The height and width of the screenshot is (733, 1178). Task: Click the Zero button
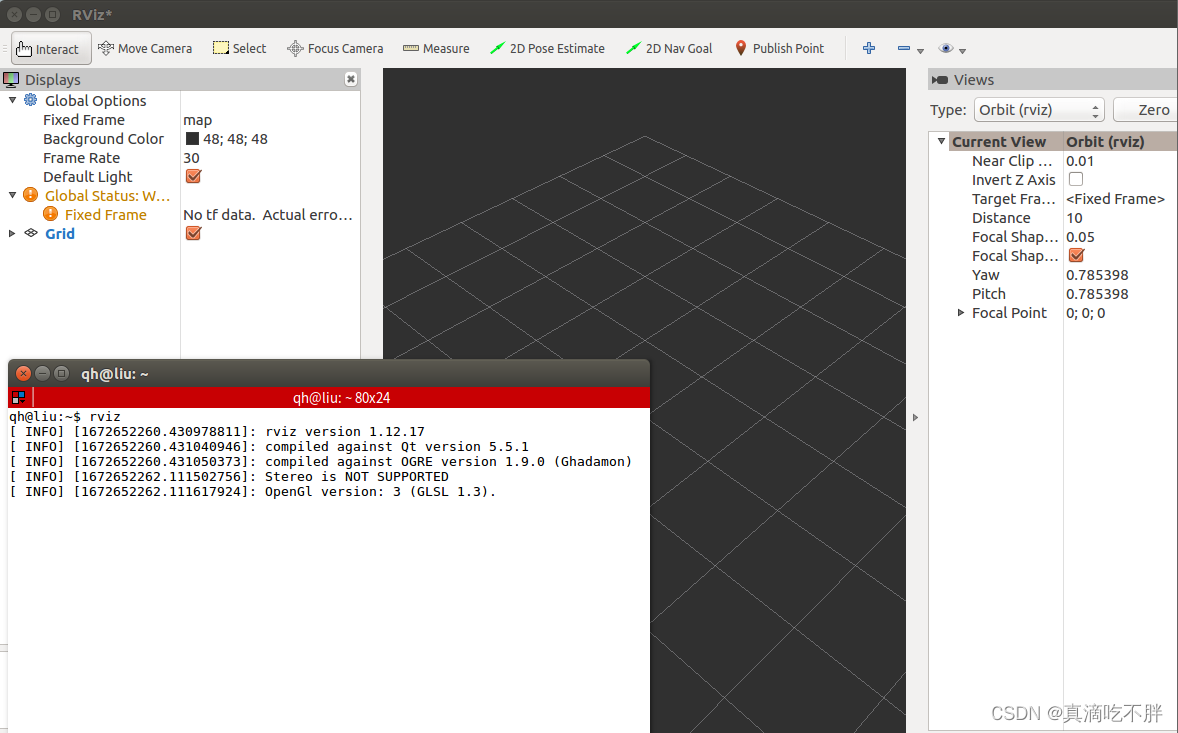1147,110
